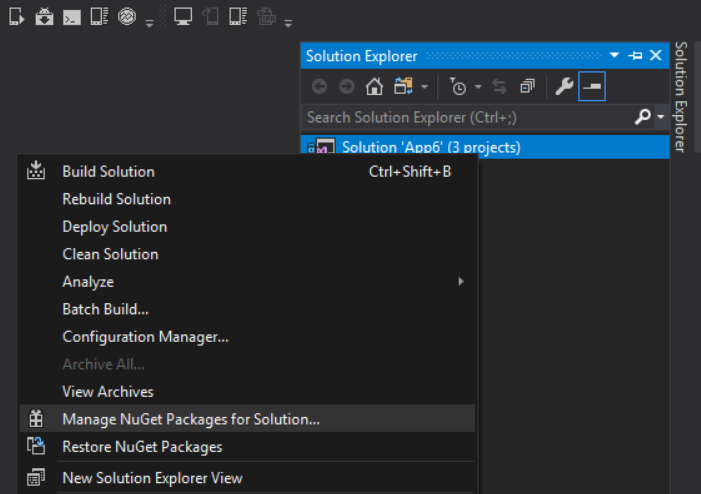Toggle Solution and Folder views icon

click(x=403, y=86)
